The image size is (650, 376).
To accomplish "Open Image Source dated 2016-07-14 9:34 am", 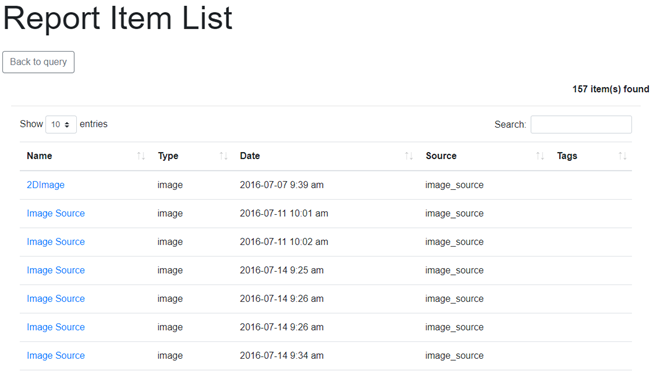I will point(56,356).
